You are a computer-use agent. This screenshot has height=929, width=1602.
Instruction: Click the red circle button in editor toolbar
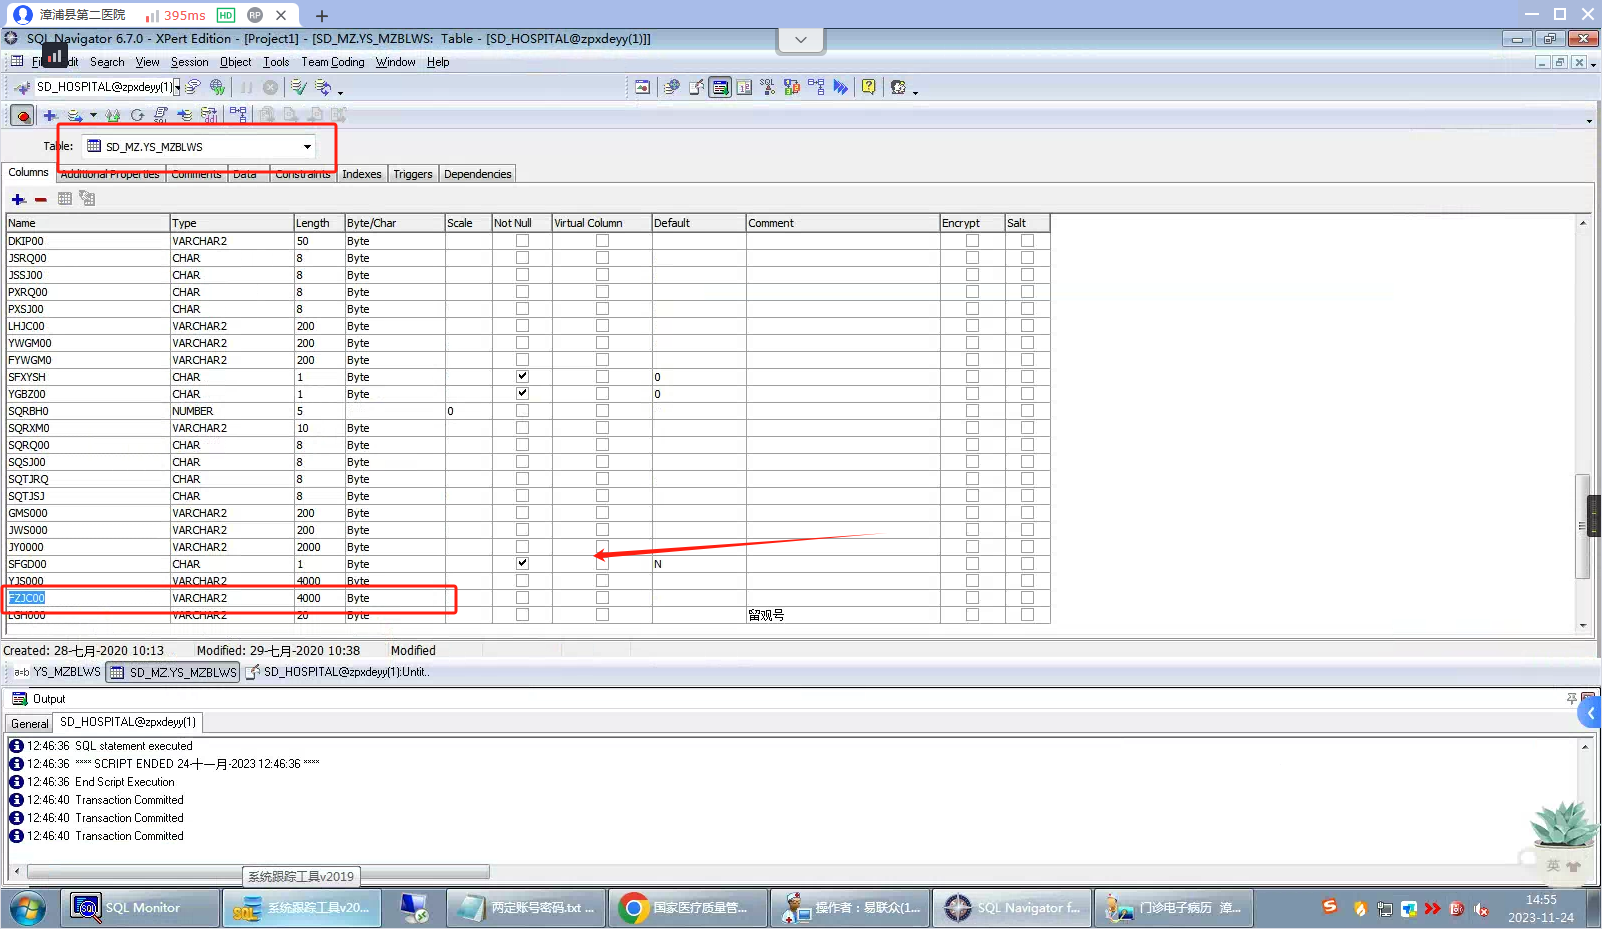pos(22,115)
